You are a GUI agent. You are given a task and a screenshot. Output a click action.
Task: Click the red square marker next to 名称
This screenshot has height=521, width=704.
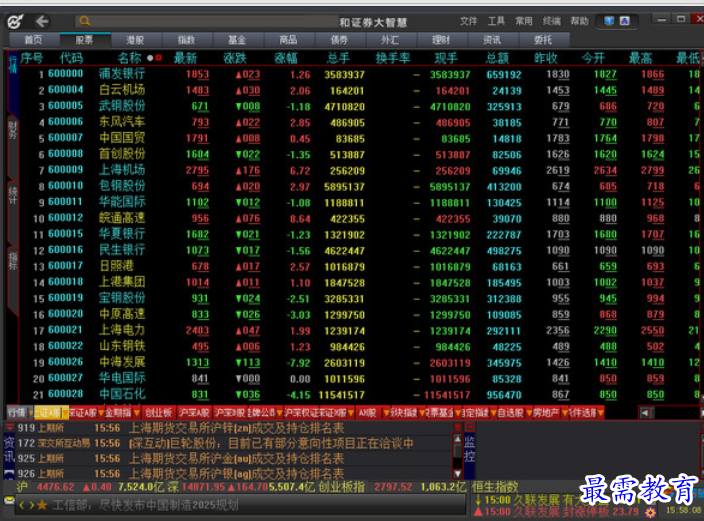coord(158,58)
